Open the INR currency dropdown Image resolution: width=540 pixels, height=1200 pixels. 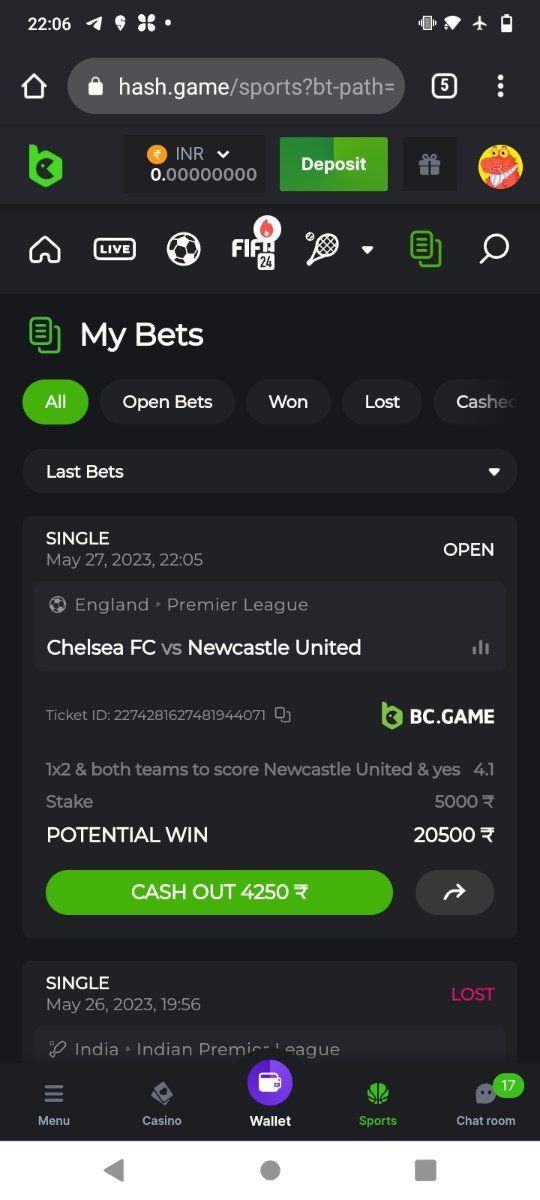(195, 165)
